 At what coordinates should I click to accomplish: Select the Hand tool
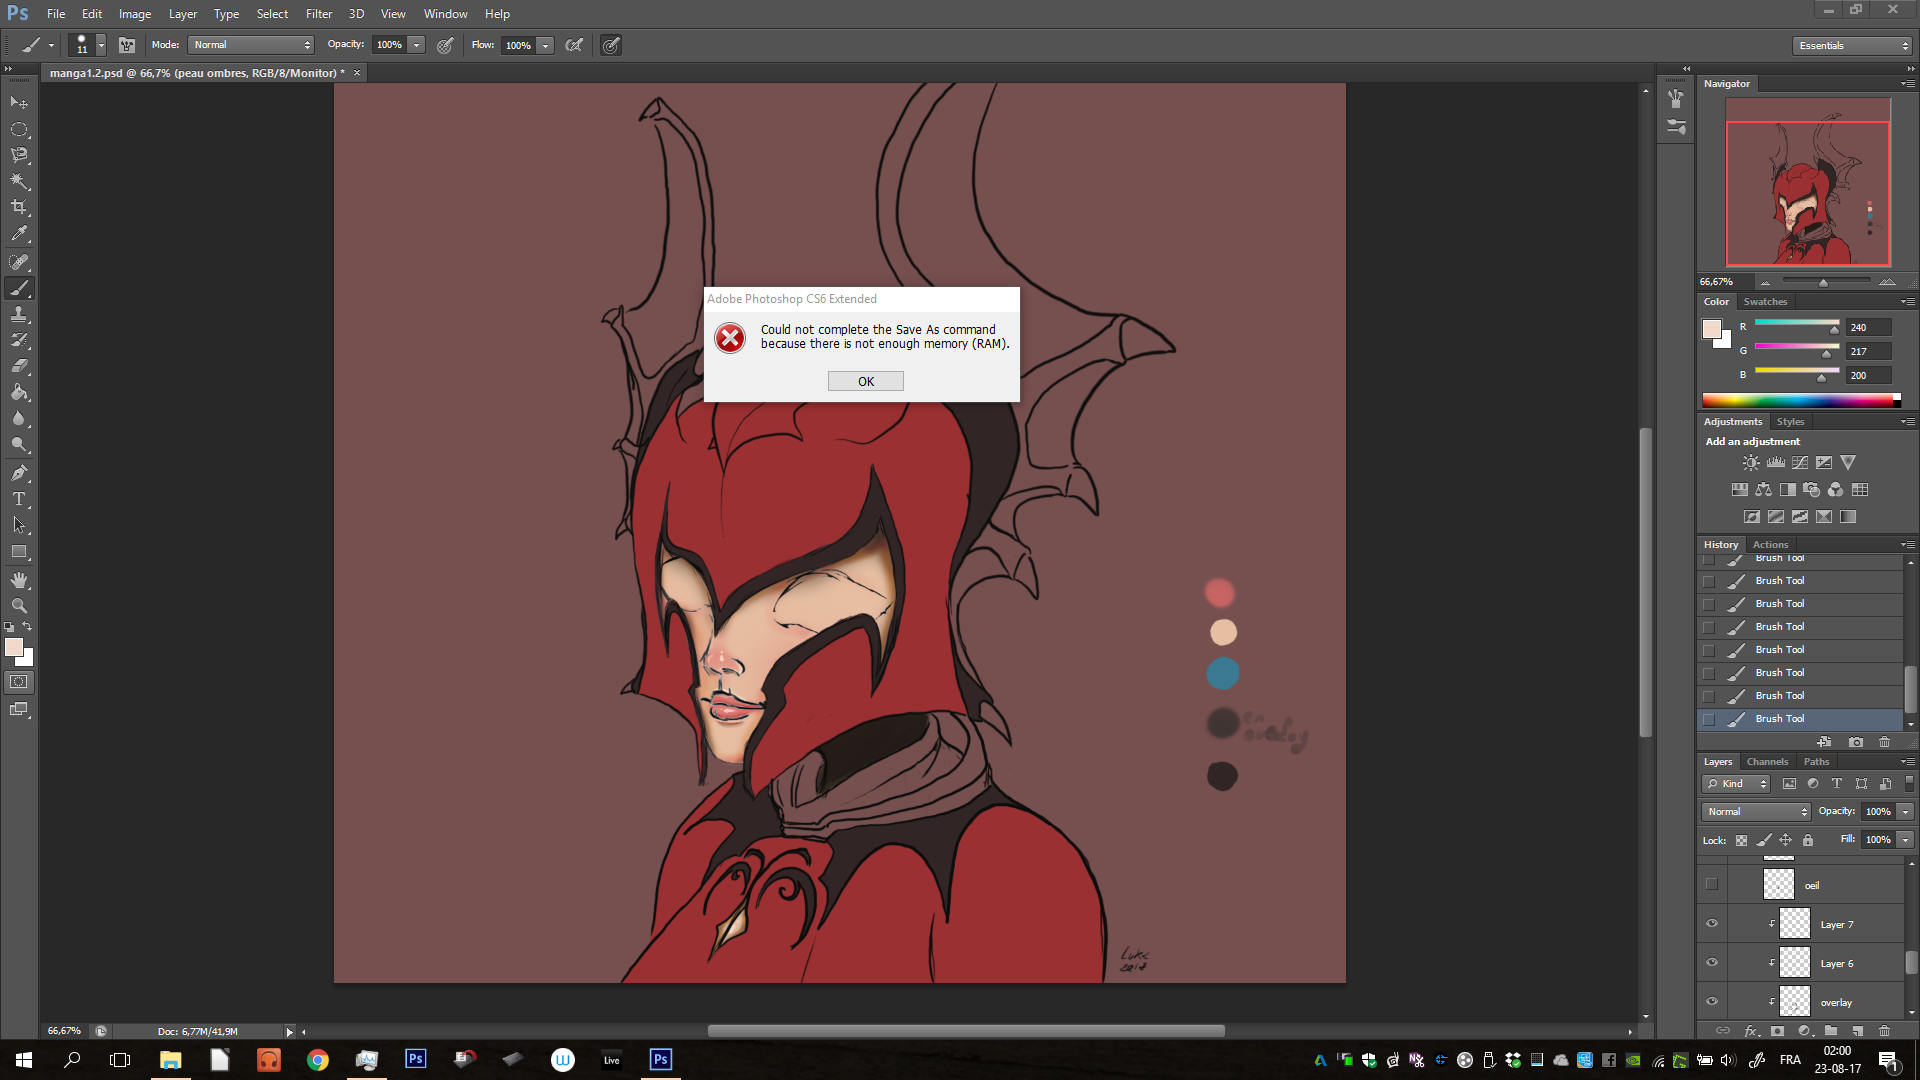pyautogui.click(x=19, y=580)
